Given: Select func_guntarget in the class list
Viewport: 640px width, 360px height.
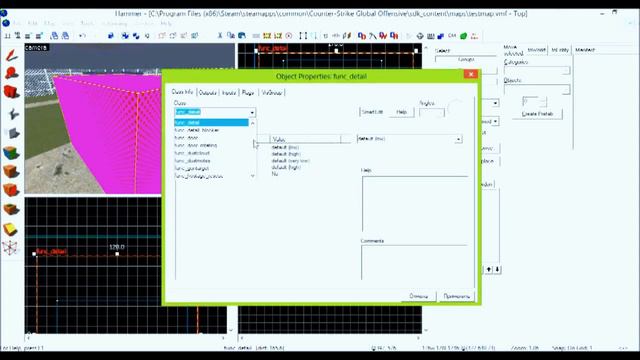Looking at the screenshot, I should (x=191, y=169).
